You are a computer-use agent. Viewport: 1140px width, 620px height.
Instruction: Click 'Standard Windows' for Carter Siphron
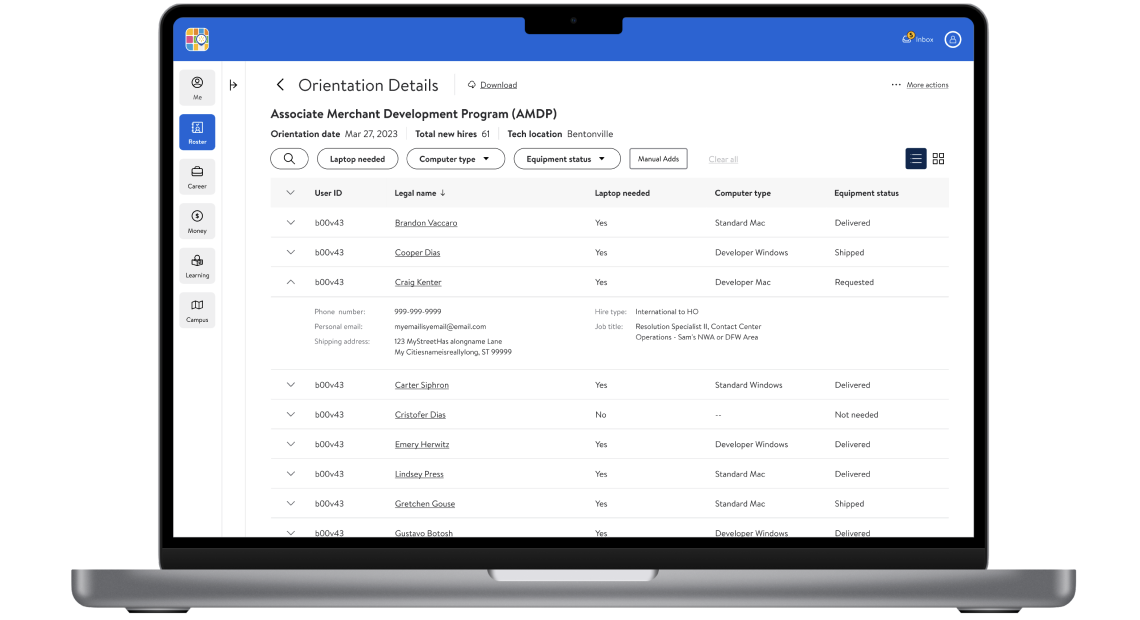(748, 385)
